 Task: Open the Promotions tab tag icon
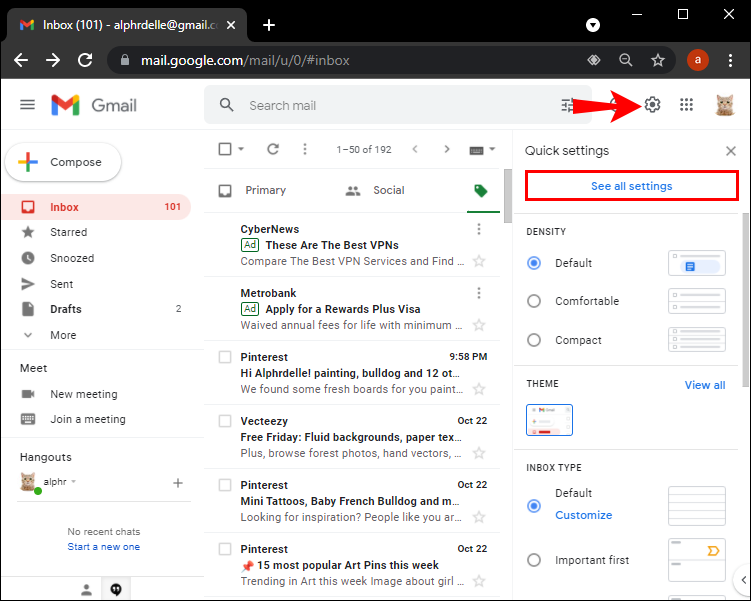[480, 191]
